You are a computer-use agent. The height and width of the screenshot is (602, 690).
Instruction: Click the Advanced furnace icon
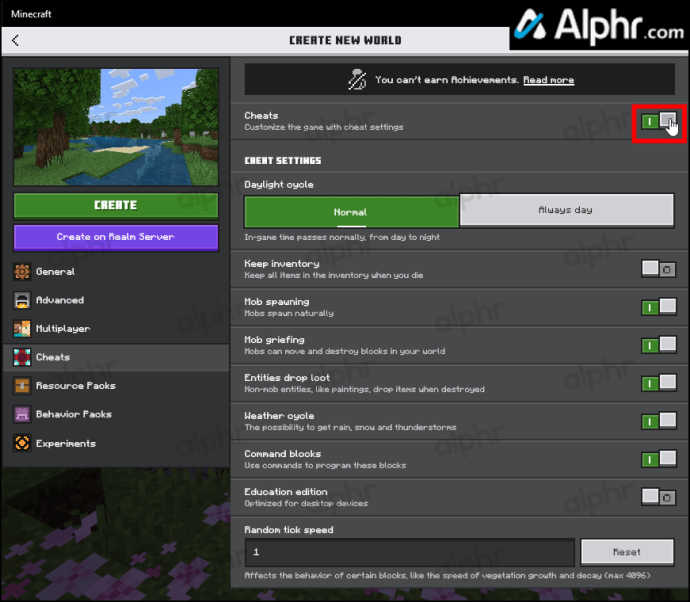click(22, 300)
